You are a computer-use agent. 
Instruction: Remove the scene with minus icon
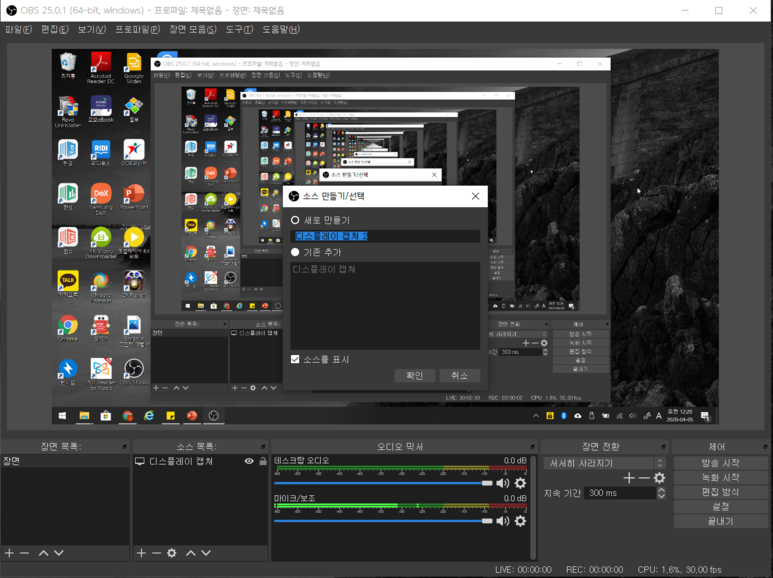(25, 553)
